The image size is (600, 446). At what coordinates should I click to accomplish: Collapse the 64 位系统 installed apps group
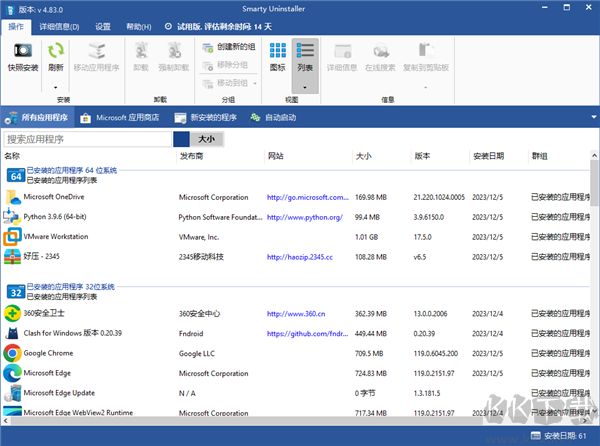point(16,175)
